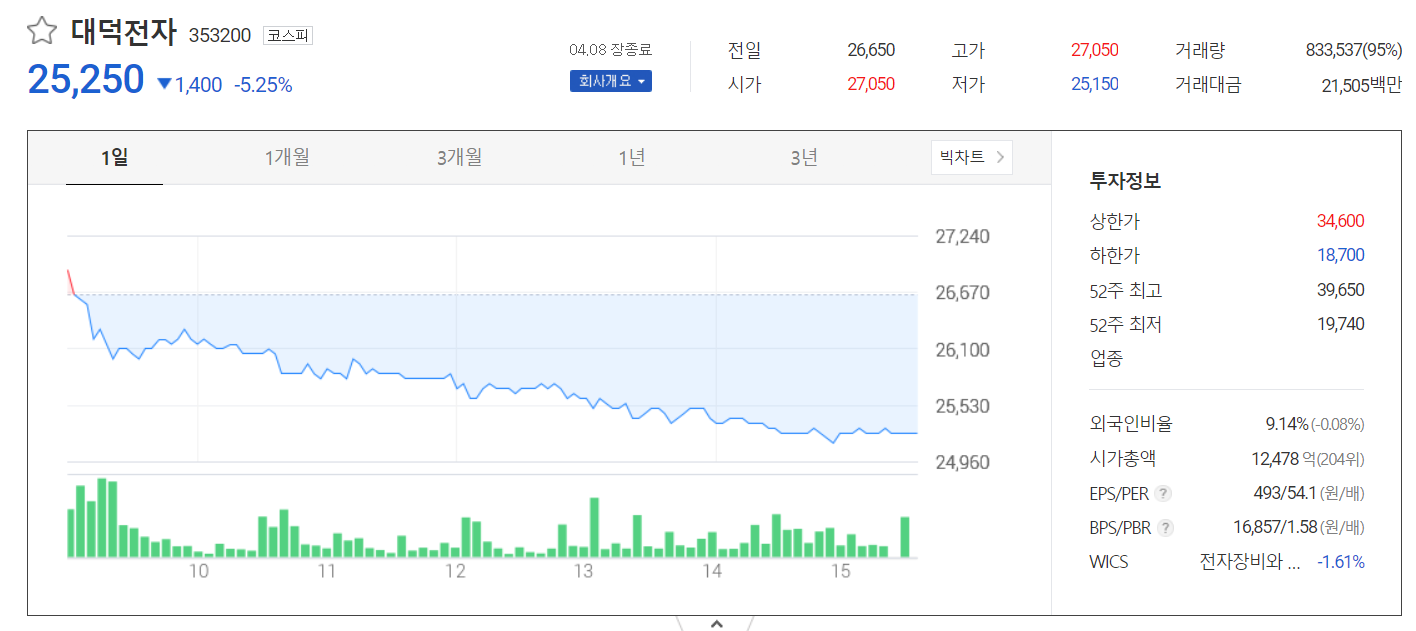Click the EPS/PER help question icon
Viewport: 1416px width, 631px height.
coord(1163,493)
